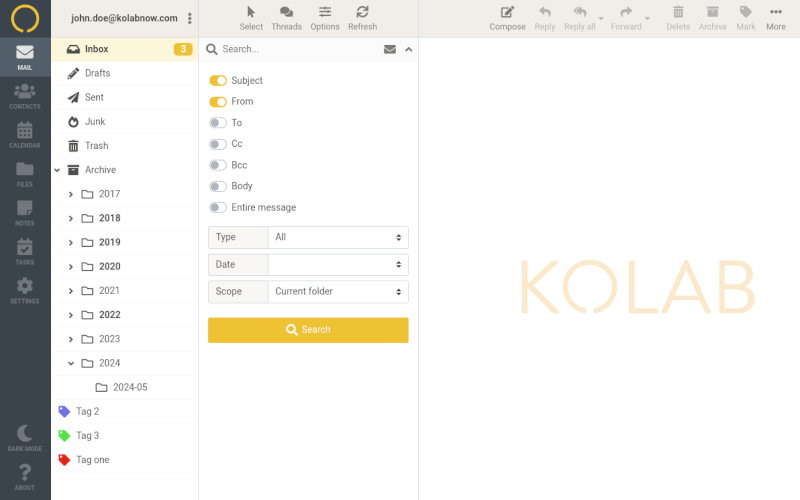Open the Date dropdown
The width and height of the screenshot is (800, 500).
(338, 264)
